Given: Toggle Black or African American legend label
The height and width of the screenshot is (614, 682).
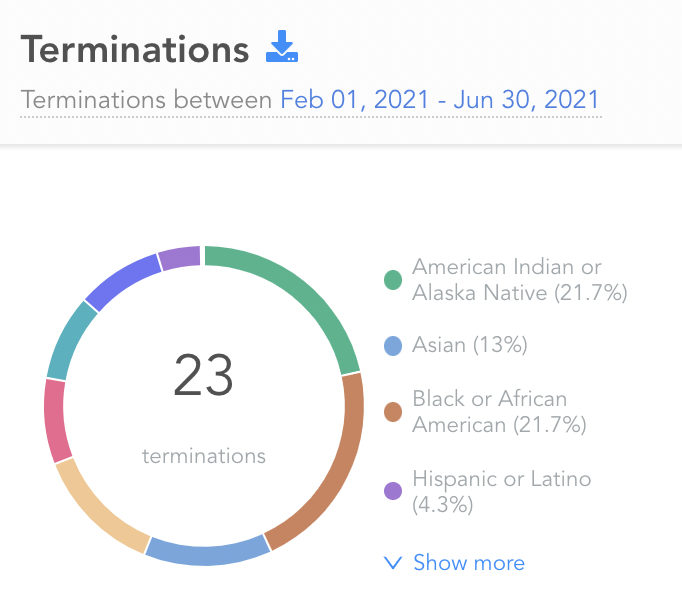Looking at the screenshot, I should (499, 412).
